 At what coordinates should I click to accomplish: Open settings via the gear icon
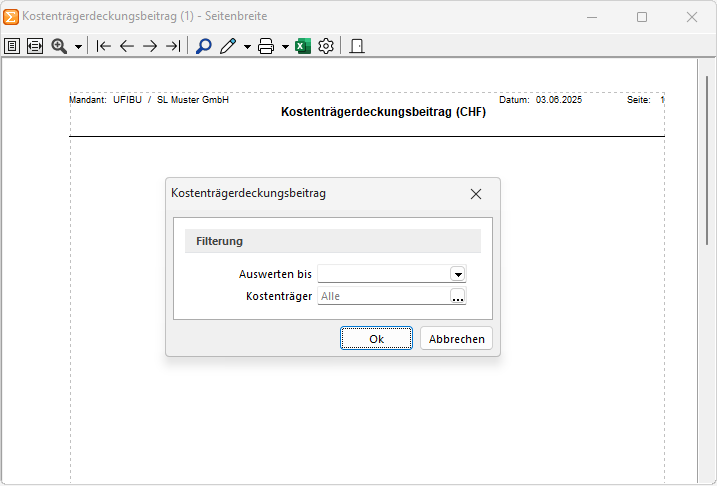[x=326, y=46]
